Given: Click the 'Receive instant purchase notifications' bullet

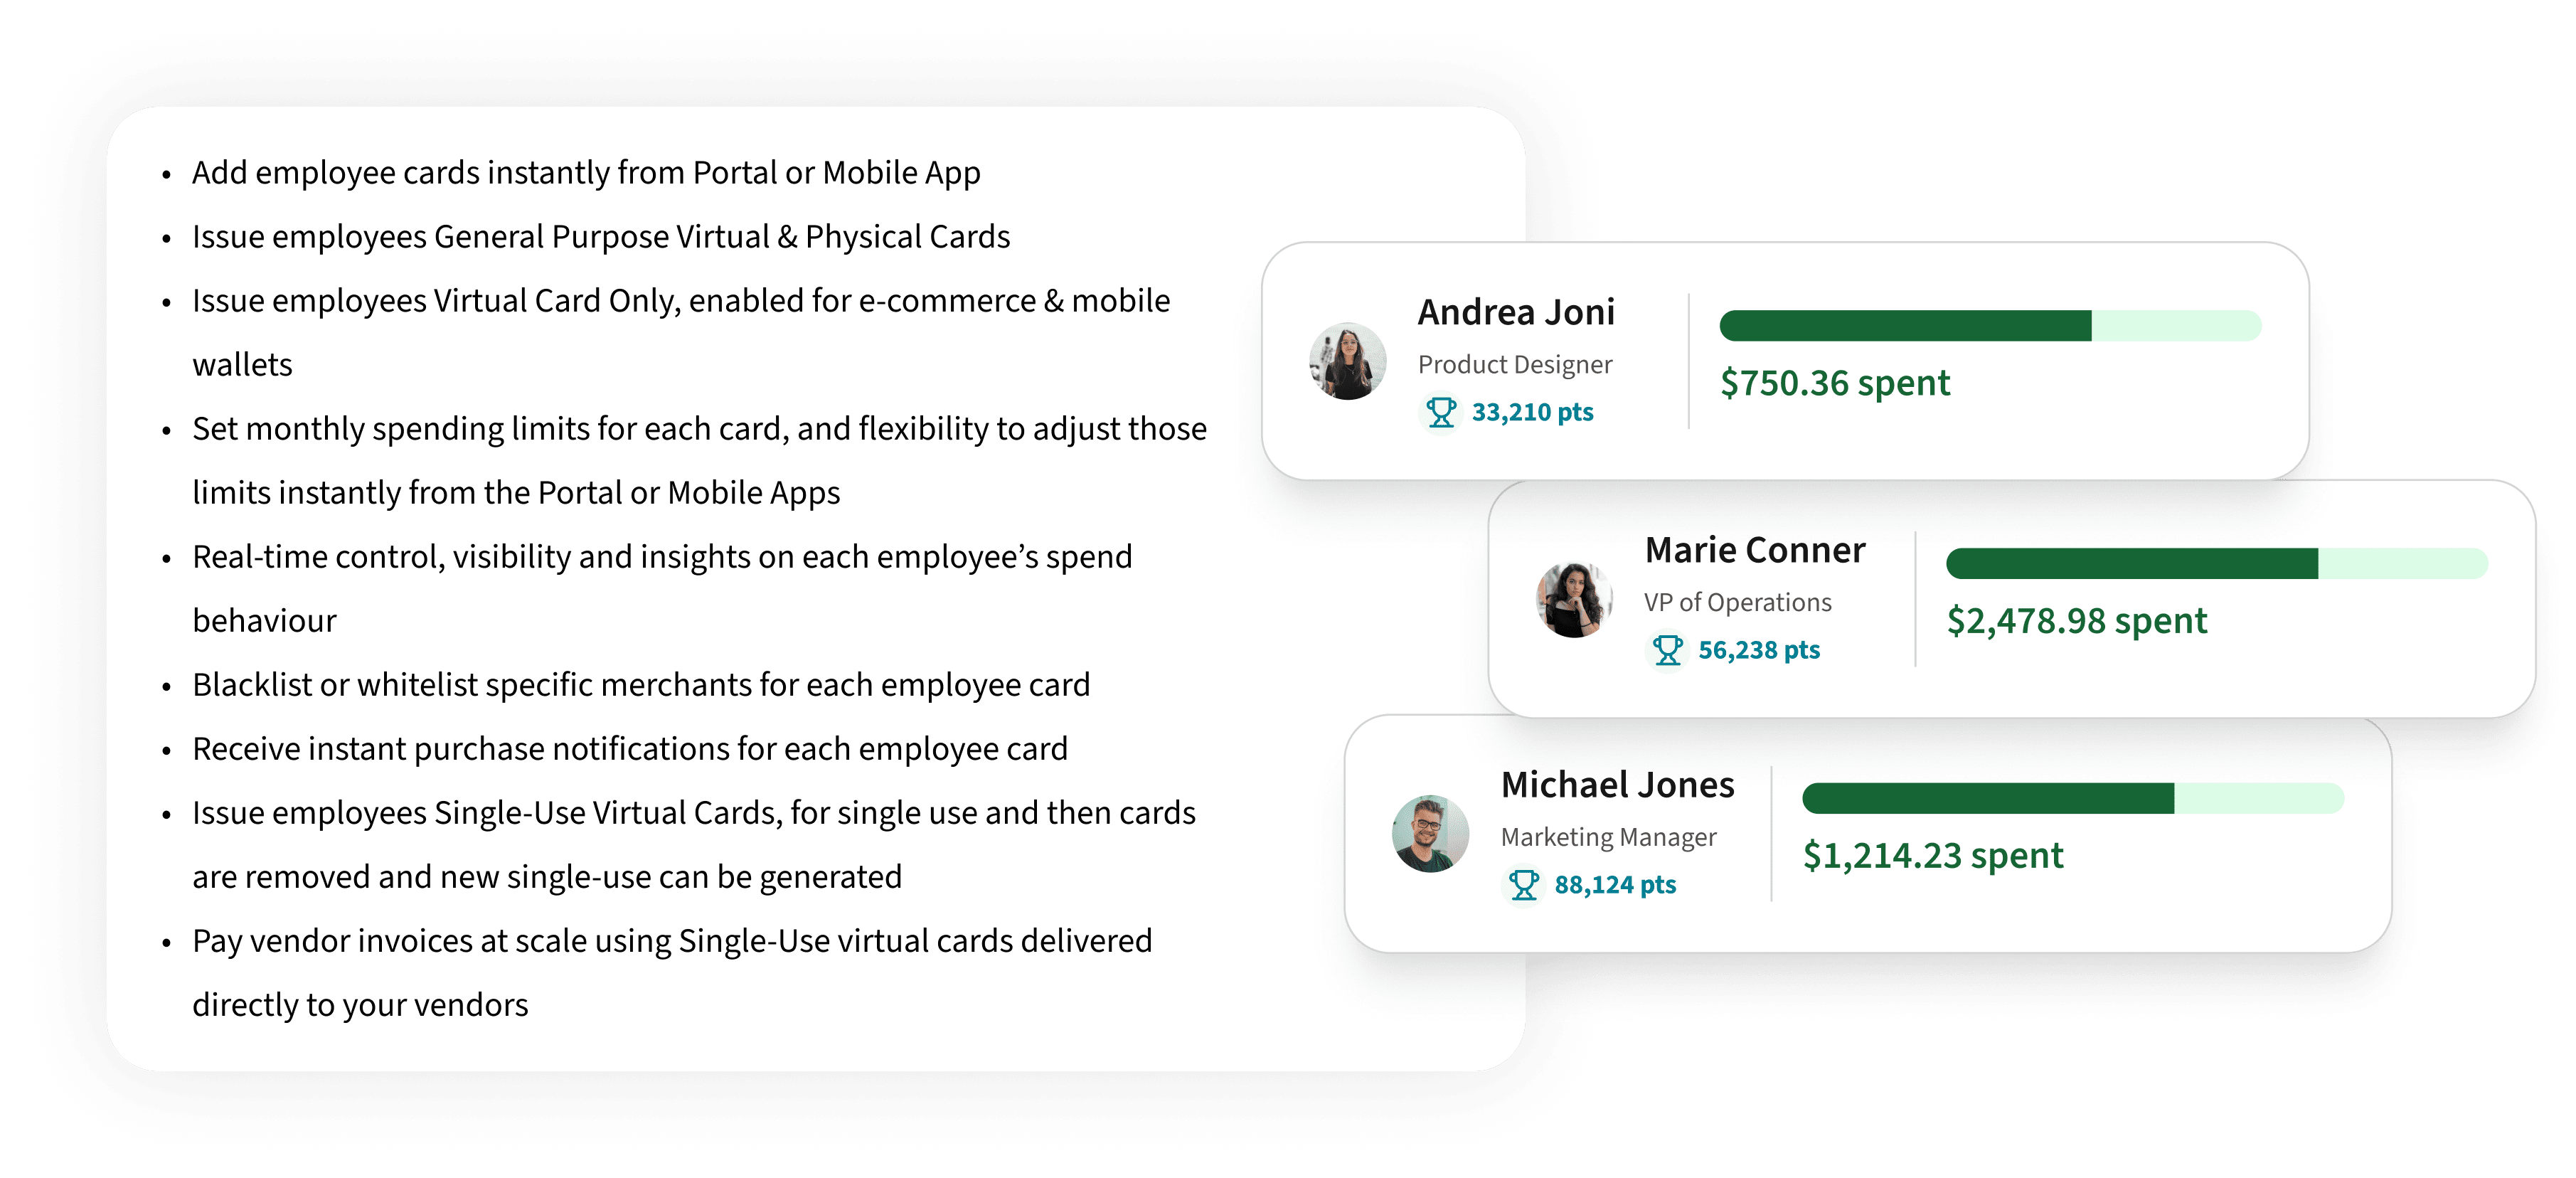Looking at the screenshot, I should pos(630,749).
